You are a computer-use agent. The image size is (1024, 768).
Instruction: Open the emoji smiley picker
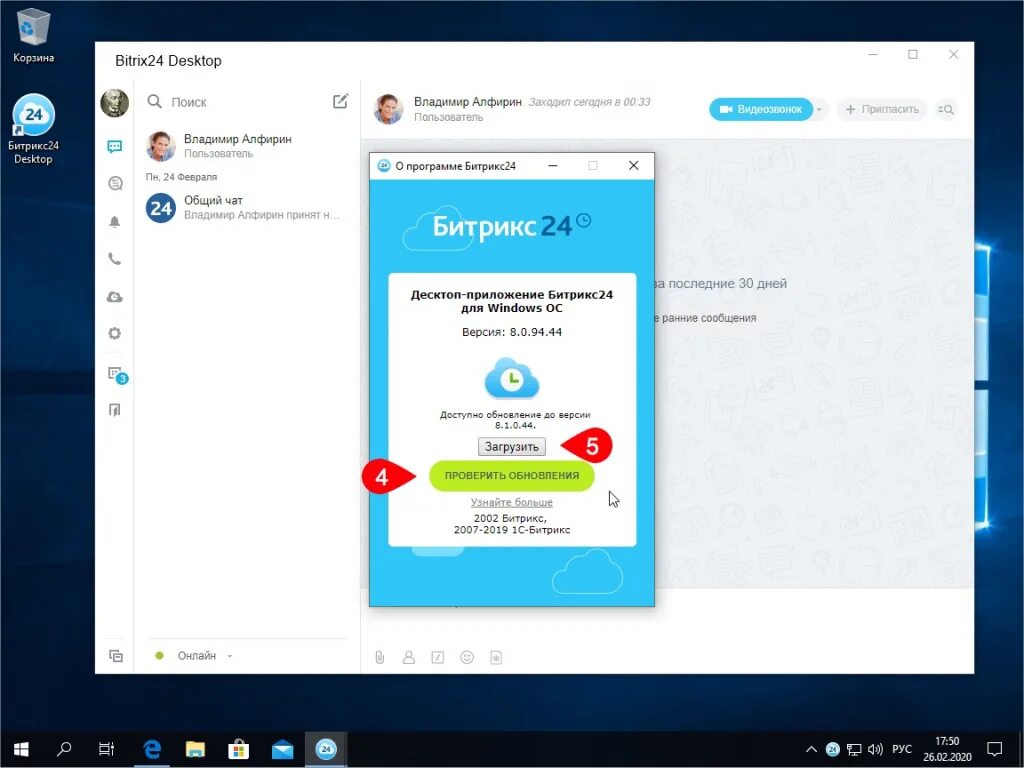467,657
